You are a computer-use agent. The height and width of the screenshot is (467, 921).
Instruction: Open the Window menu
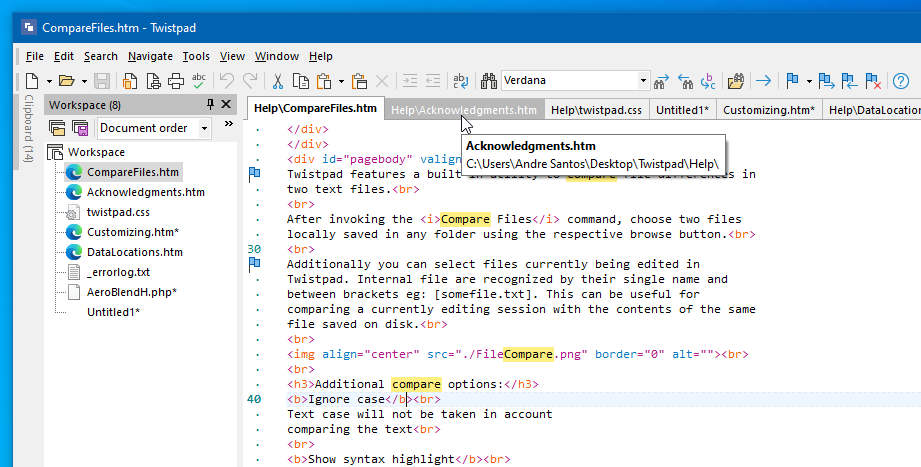click(x=277, y=56)
